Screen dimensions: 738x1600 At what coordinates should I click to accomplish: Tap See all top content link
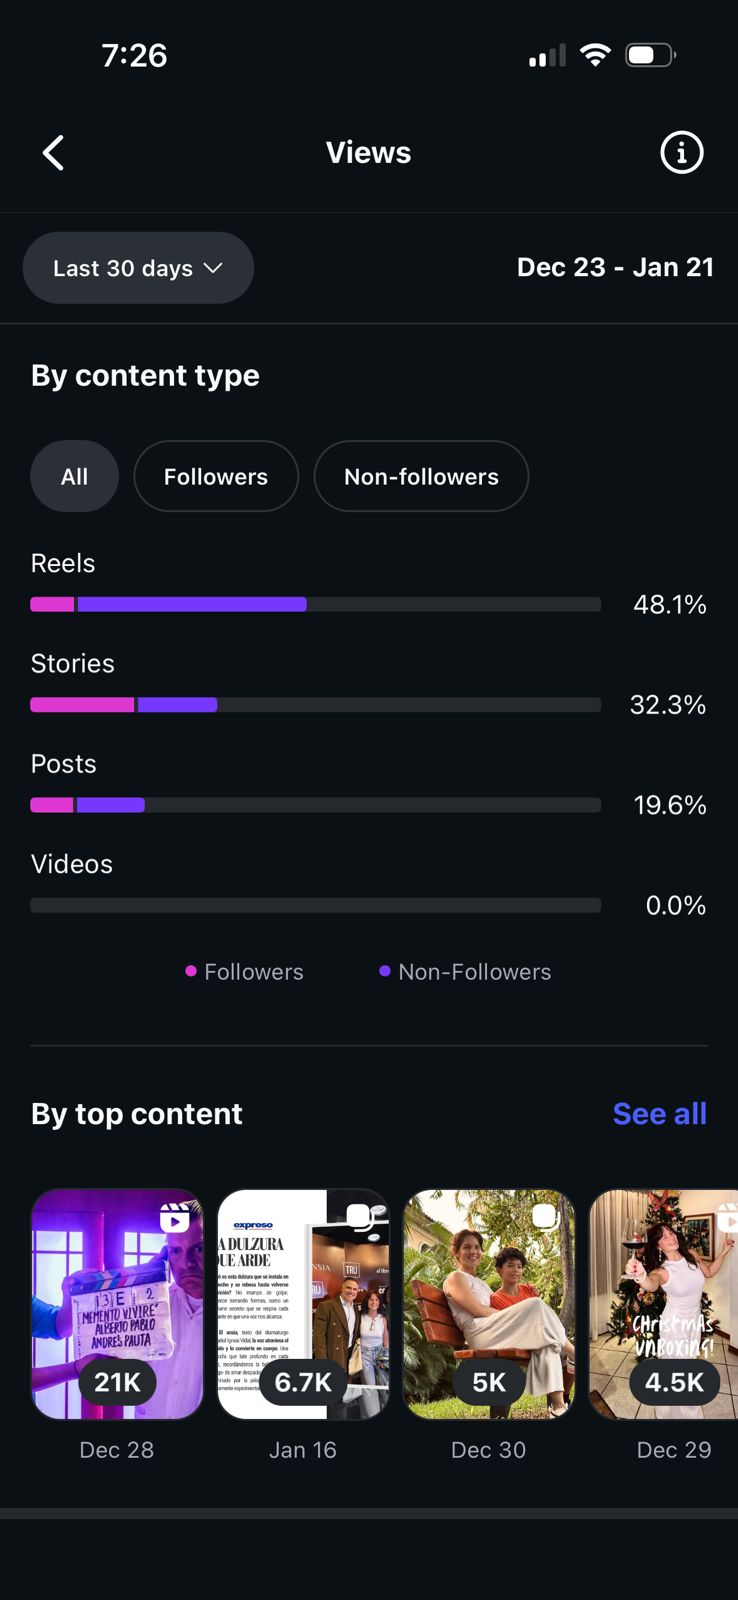tap(659, 1114)
